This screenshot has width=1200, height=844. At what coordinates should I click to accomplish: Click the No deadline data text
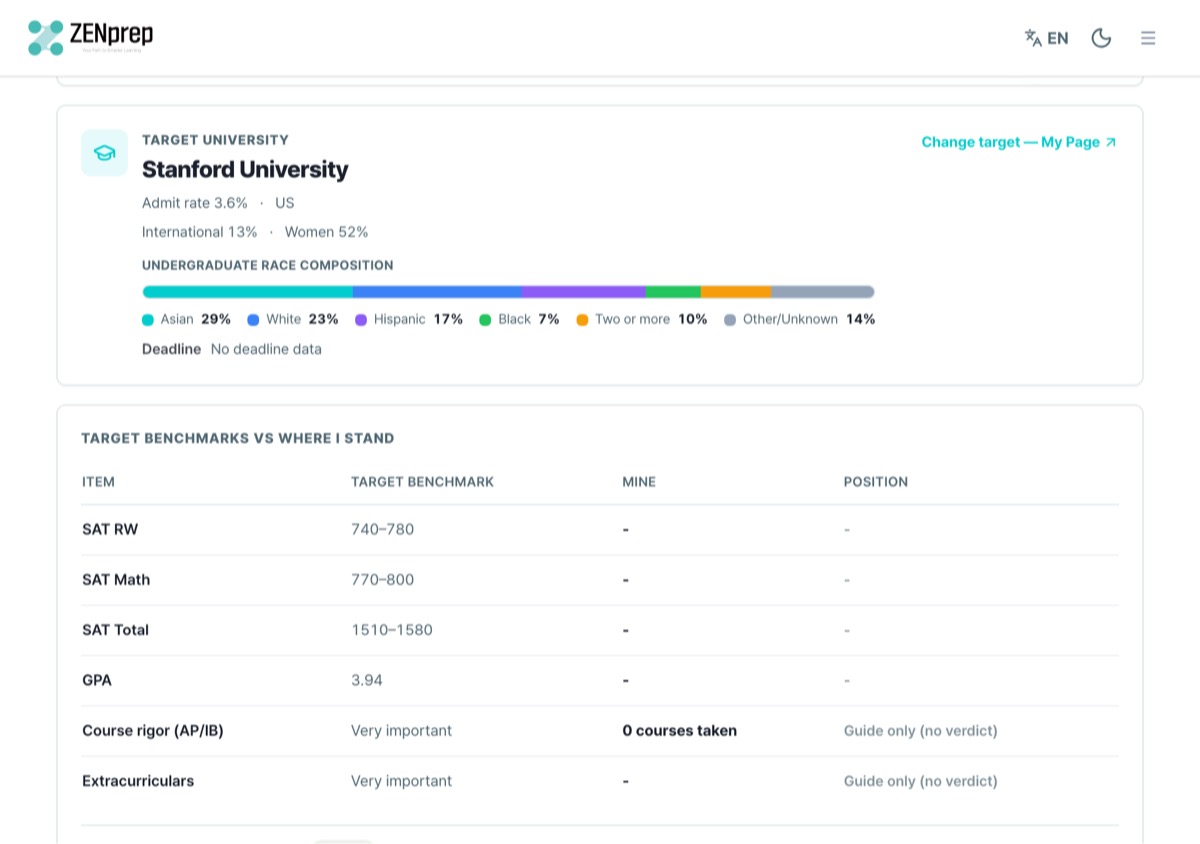click(266, 349)
